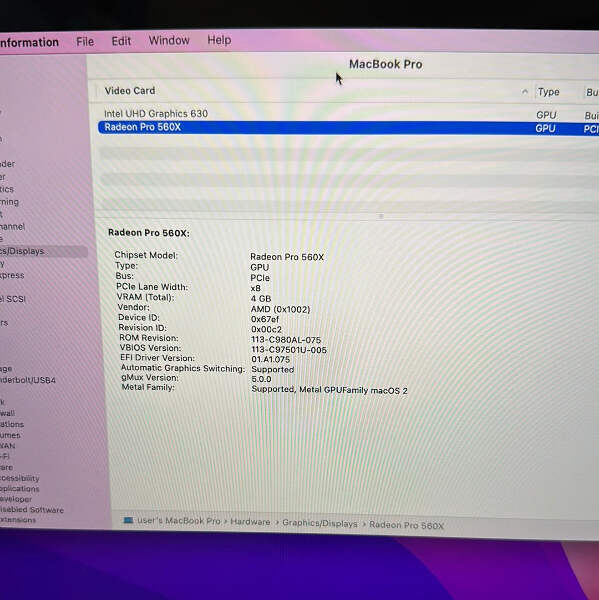
Task: Select the Intel UHD Graphics 630 row
Action: pyautogui.click(x=348, y=114)
